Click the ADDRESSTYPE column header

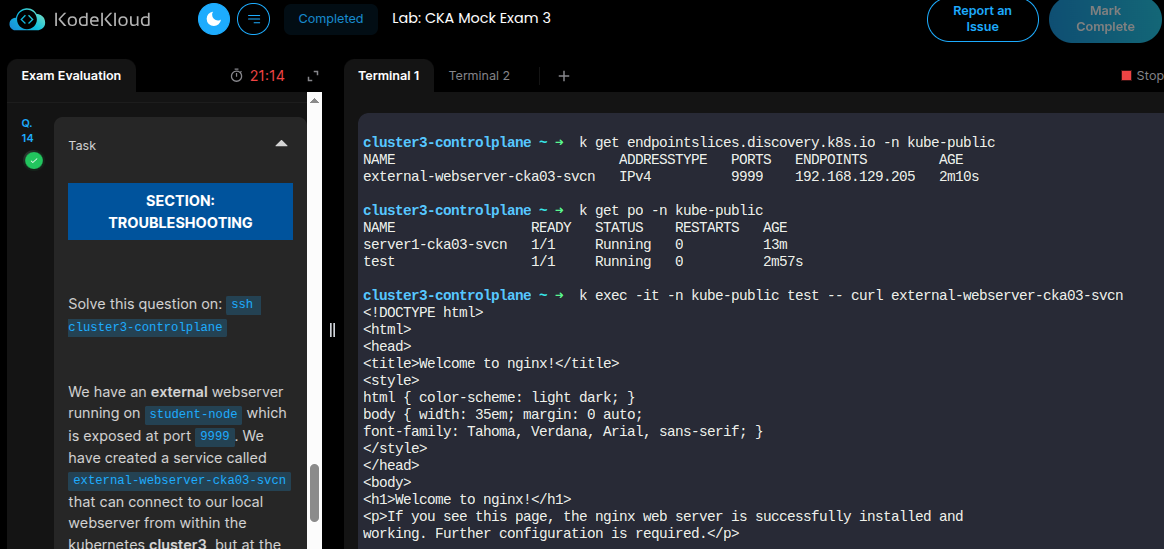coord(663,160)
